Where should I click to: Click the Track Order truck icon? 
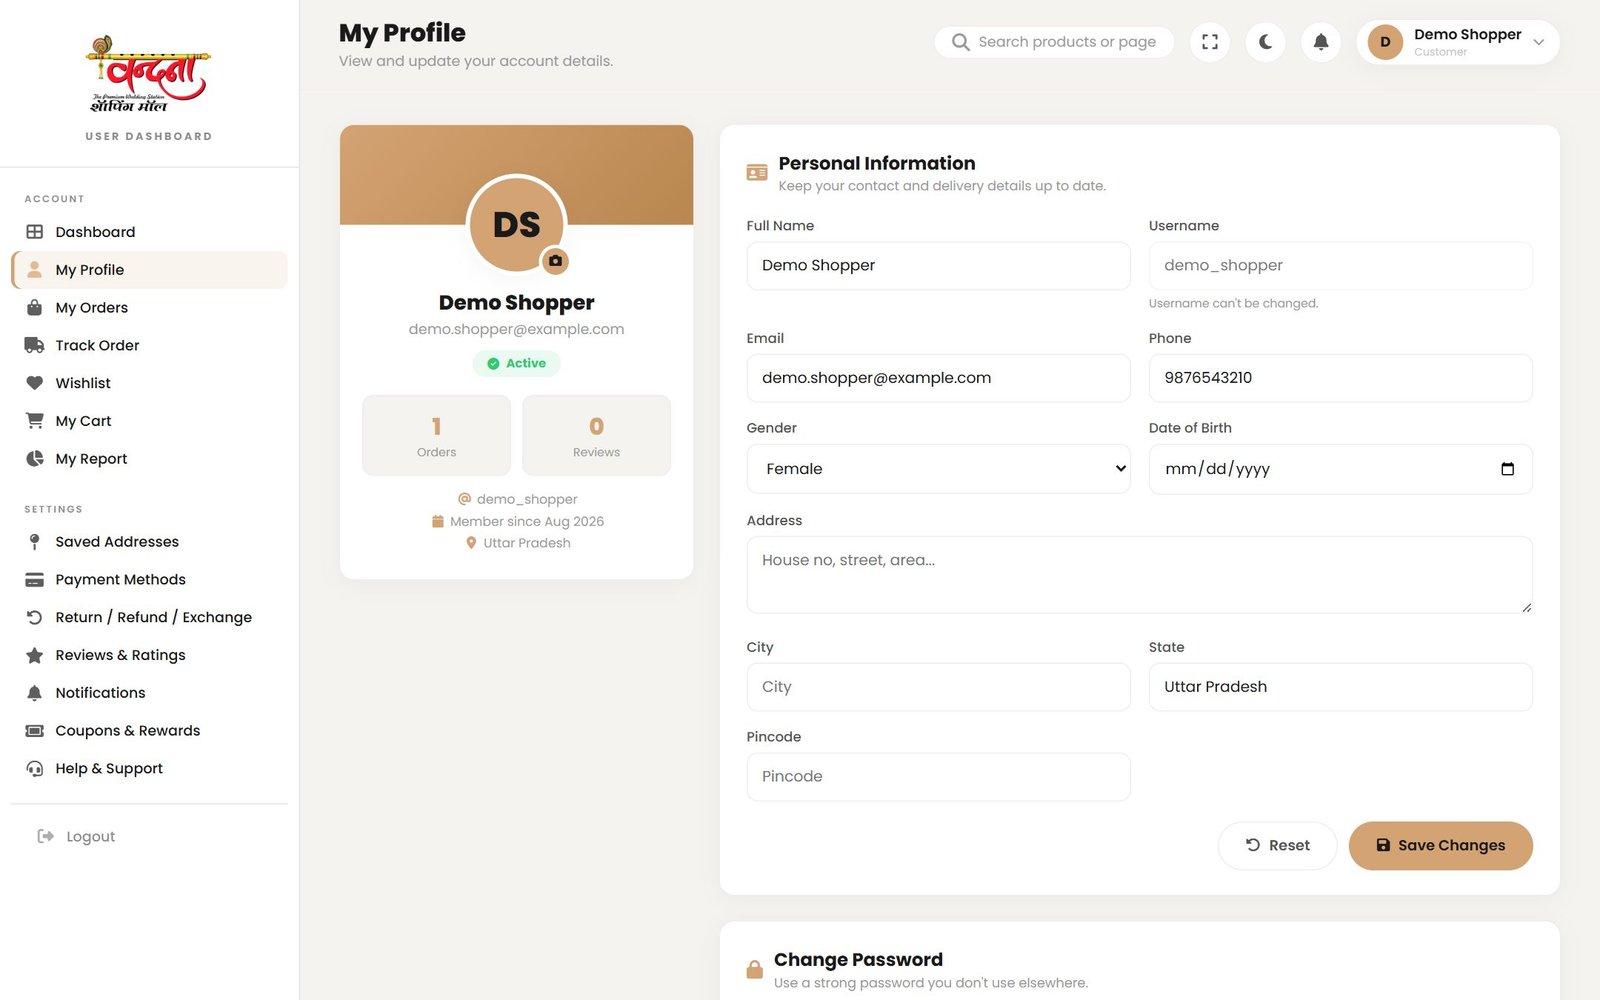[34, 345]
